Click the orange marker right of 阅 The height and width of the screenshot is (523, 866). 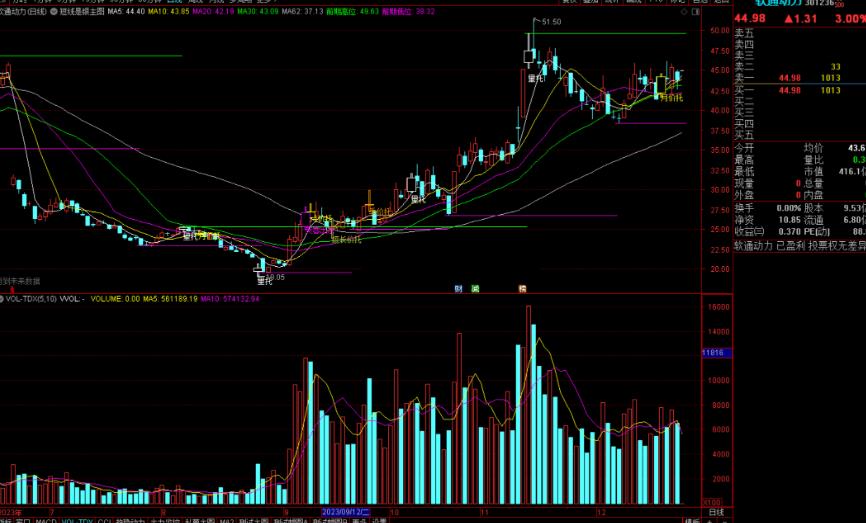point(522,289)
